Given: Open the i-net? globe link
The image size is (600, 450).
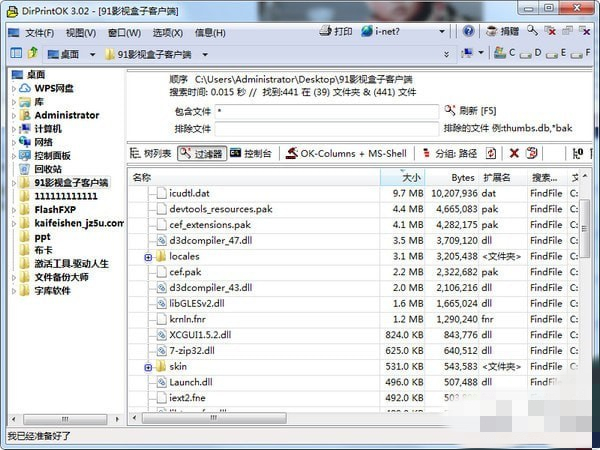Looking at the screenshot, I should pos(380,31).
